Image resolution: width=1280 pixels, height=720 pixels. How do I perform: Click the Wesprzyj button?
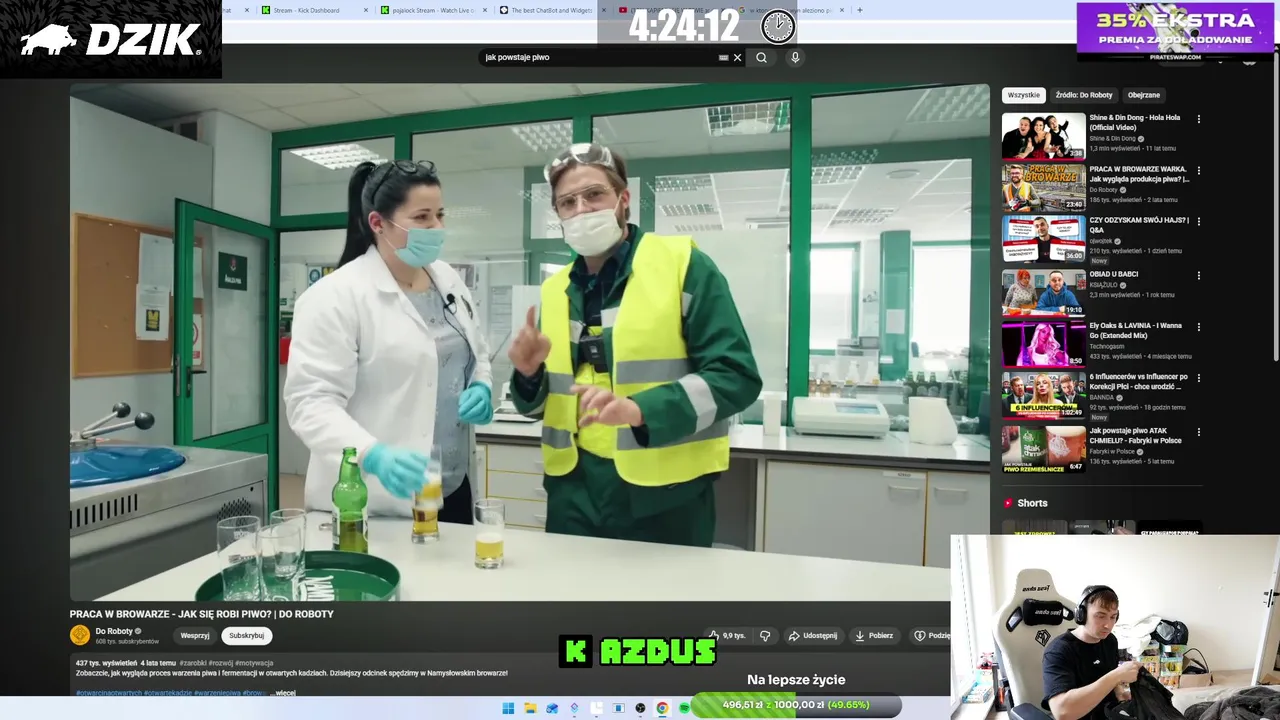click(x=195, y=635)
